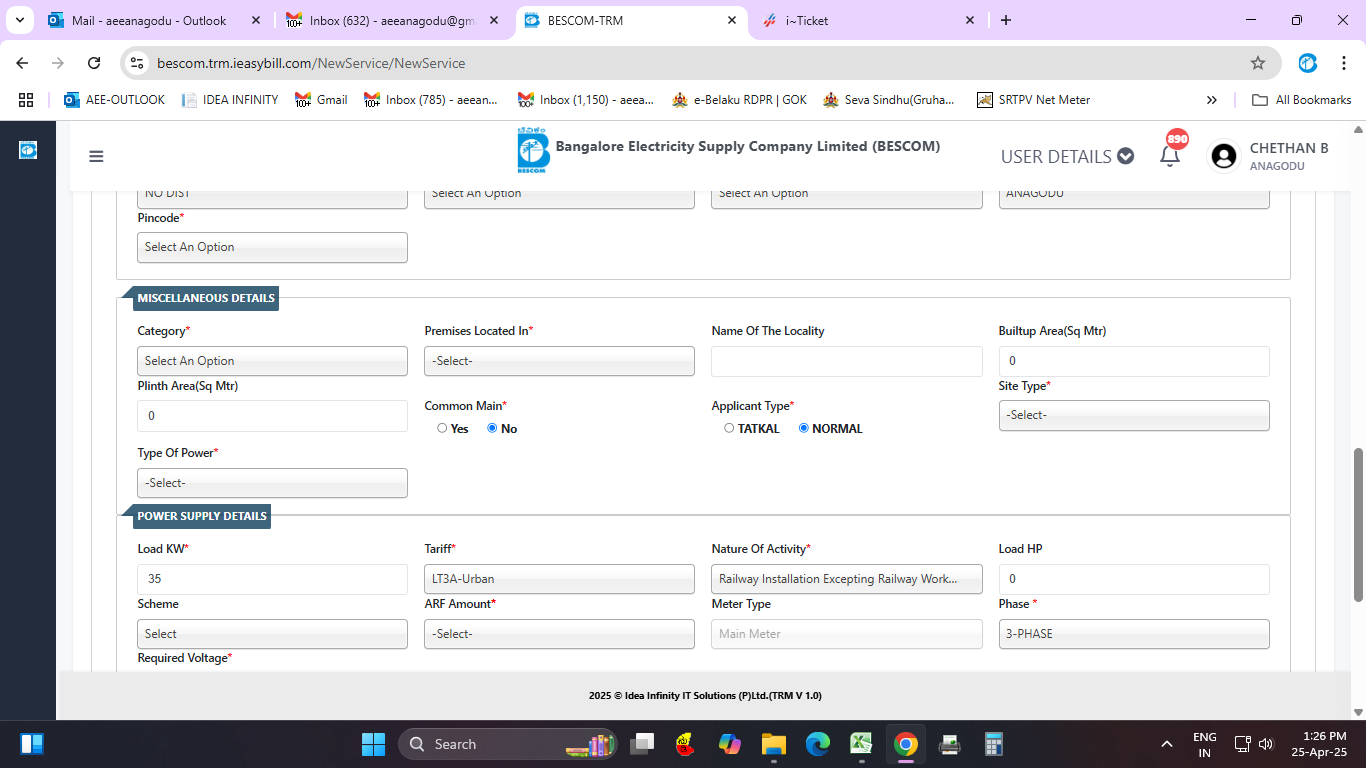Go back in browser history
Image resolution: width=1366 pixels, height=768 pixels.
tap(22, 63)
